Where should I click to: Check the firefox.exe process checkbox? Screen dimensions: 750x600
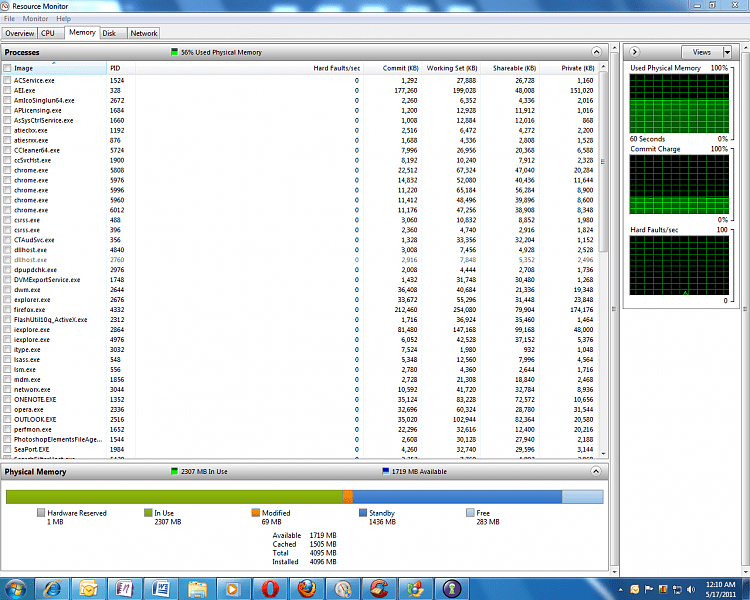pyautogui.click(x=7, y=310)
